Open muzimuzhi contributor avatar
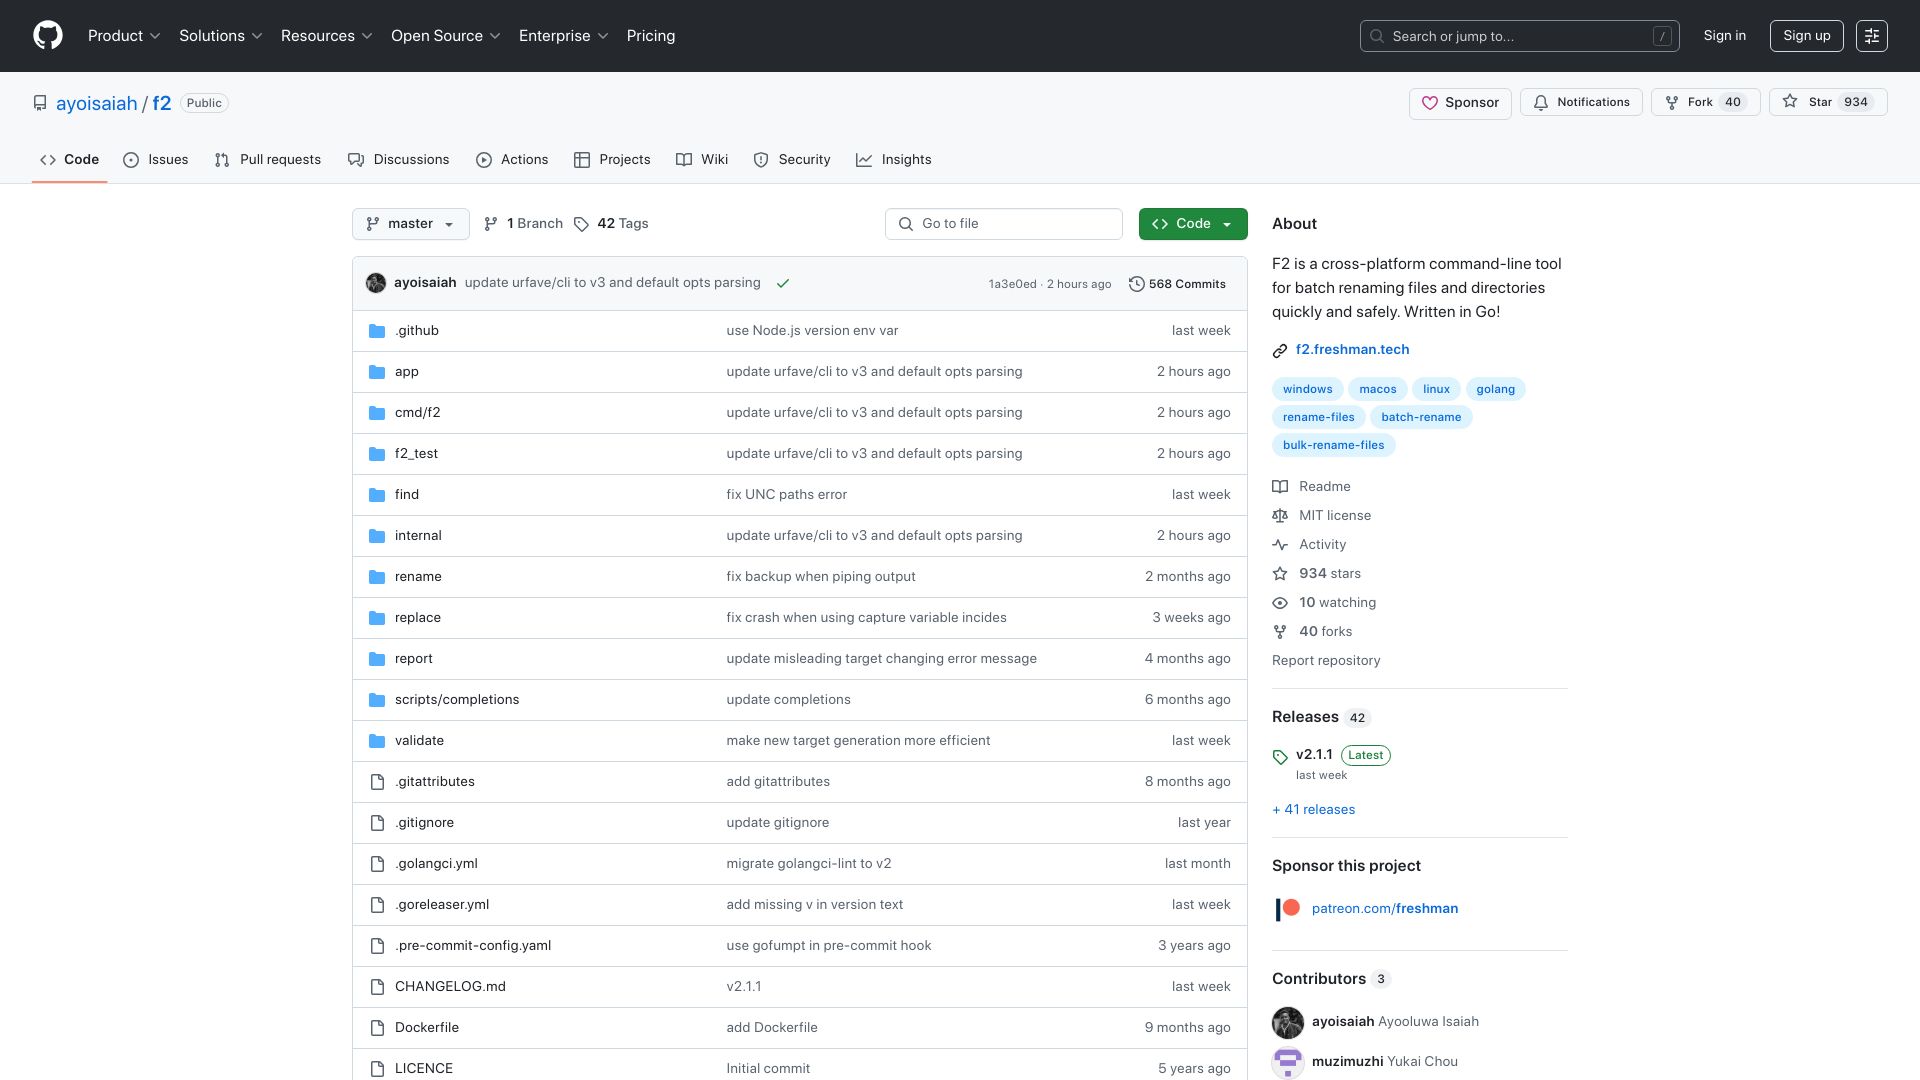 click(1288, 1063)
